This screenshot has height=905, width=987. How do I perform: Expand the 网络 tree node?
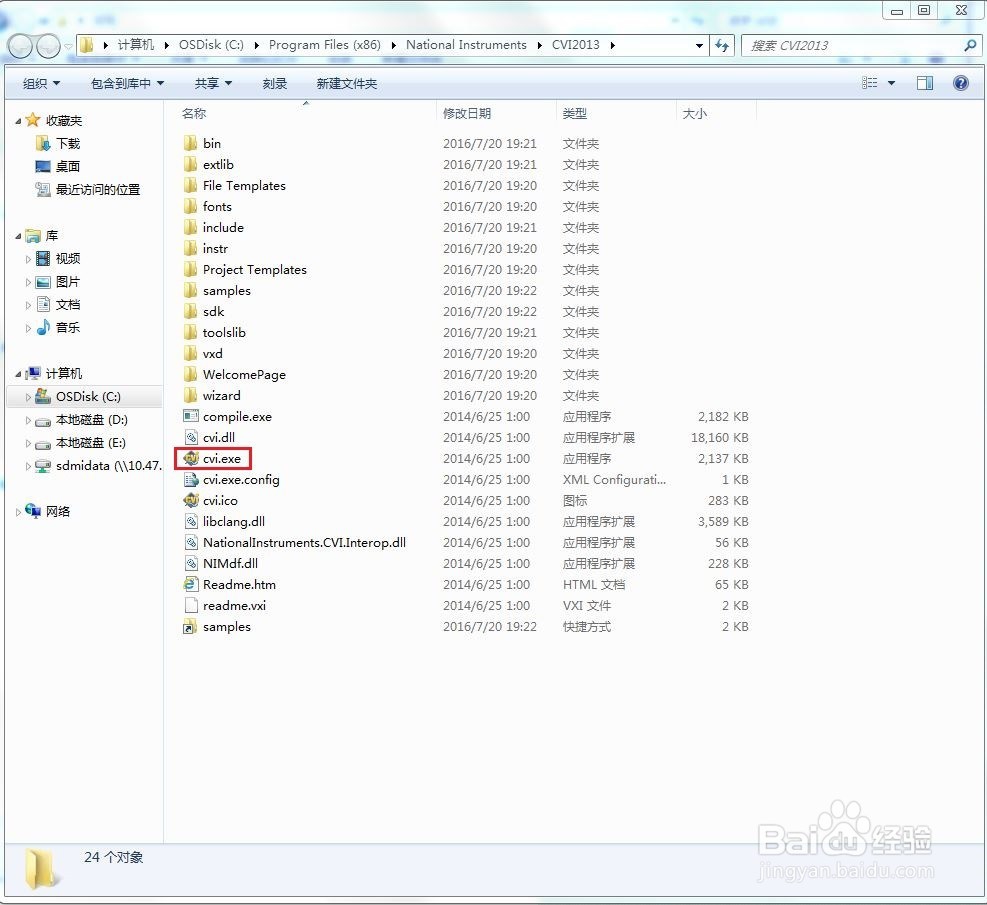click(18, 512)
